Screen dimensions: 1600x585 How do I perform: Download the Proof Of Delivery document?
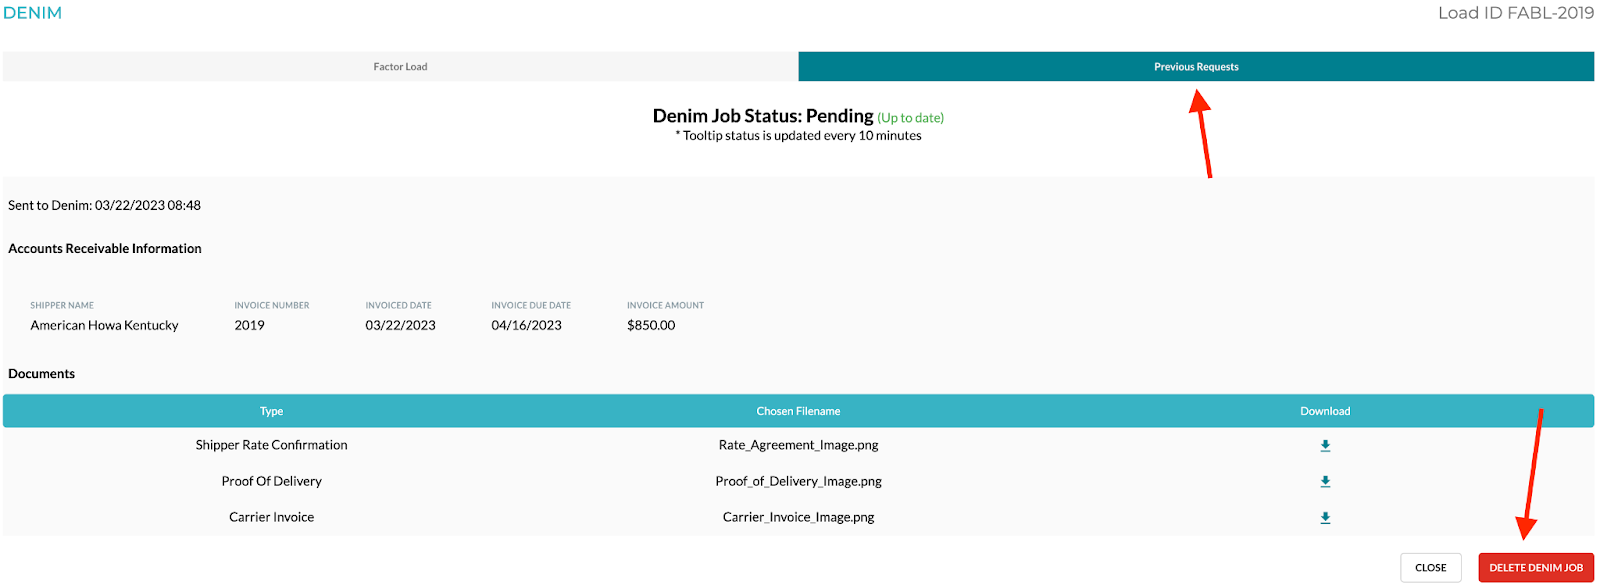[x=1325, y=482]
